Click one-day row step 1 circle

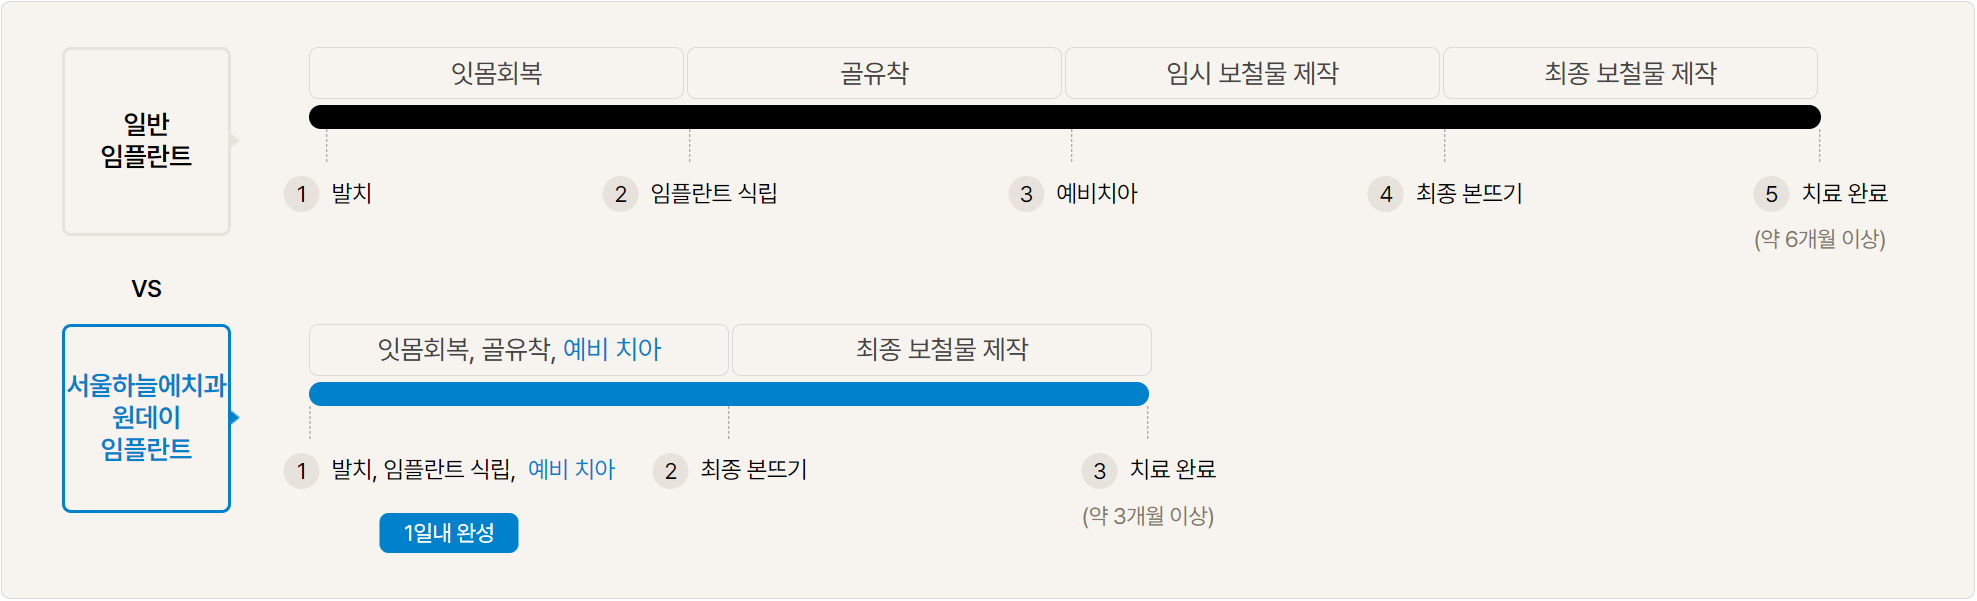(301, 471)
